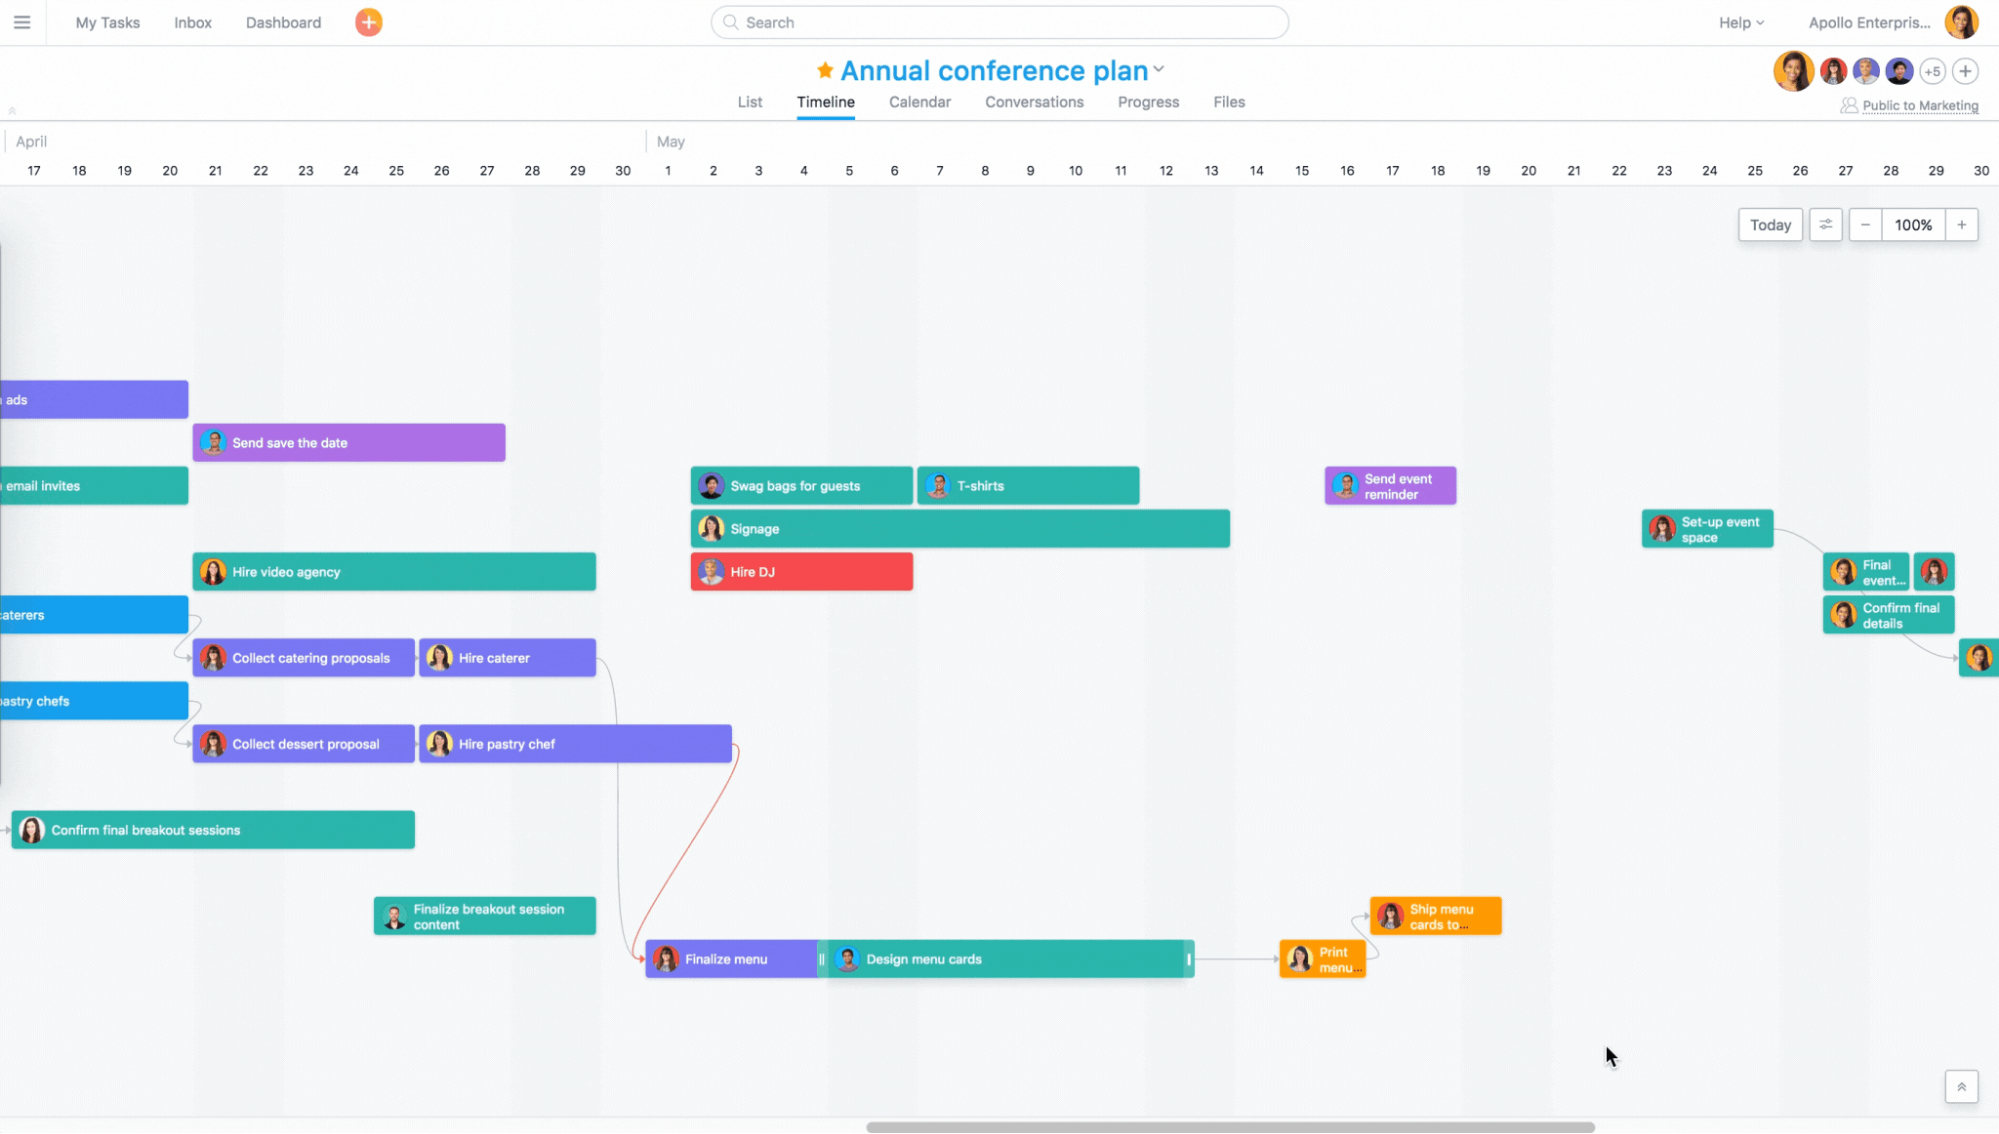The width and height of the screenshot is (1999, 1134).
Task: Click the Search input field to search
Action: tap(998, 22)
